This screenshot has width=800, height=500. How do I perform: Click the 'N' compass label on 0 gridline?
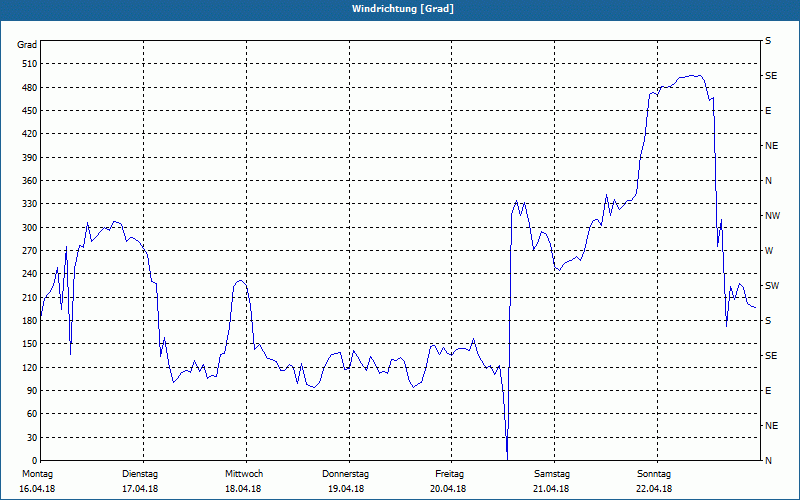[x=768, y=461]
